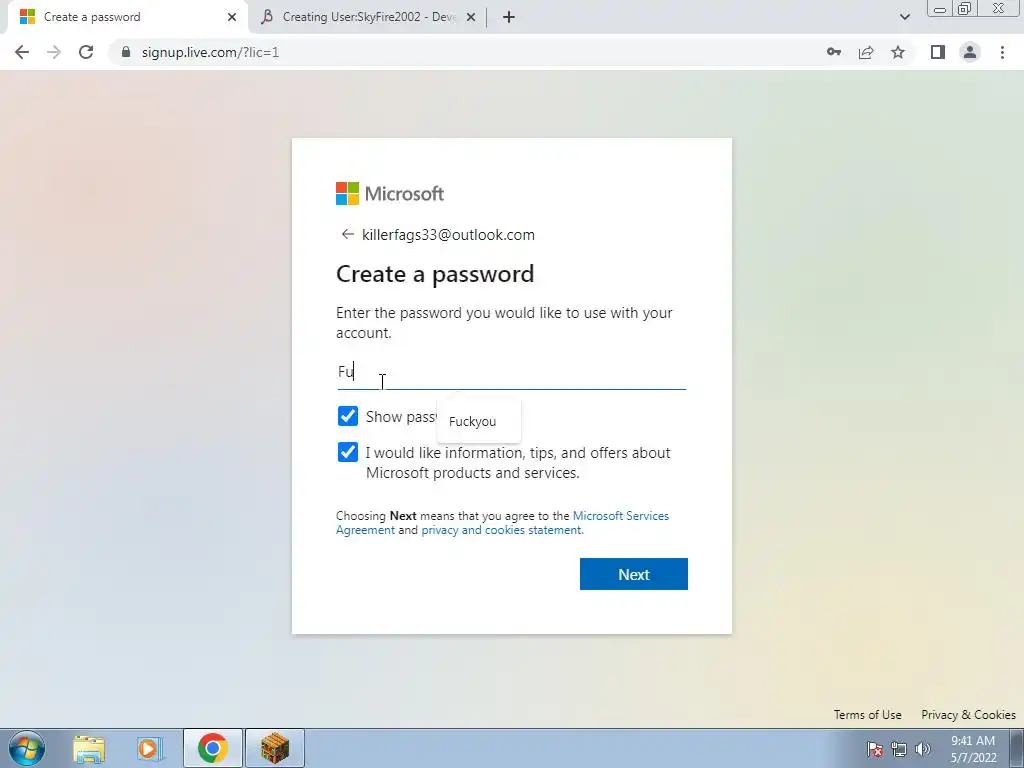The width and height of the screenshot is (1024, 768).
Task: Expand the tab search chevron
Action: [904, 17]
